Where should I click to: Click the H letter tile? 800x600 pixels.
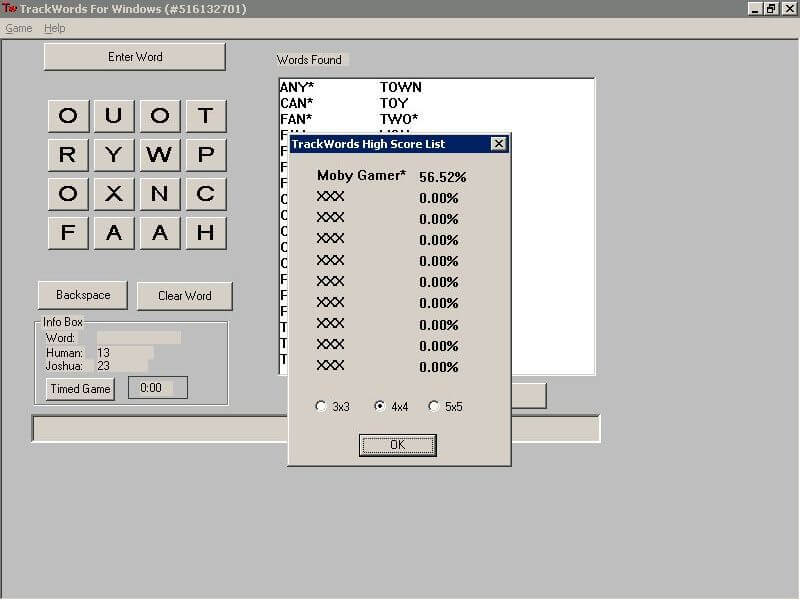pos(206,233)
